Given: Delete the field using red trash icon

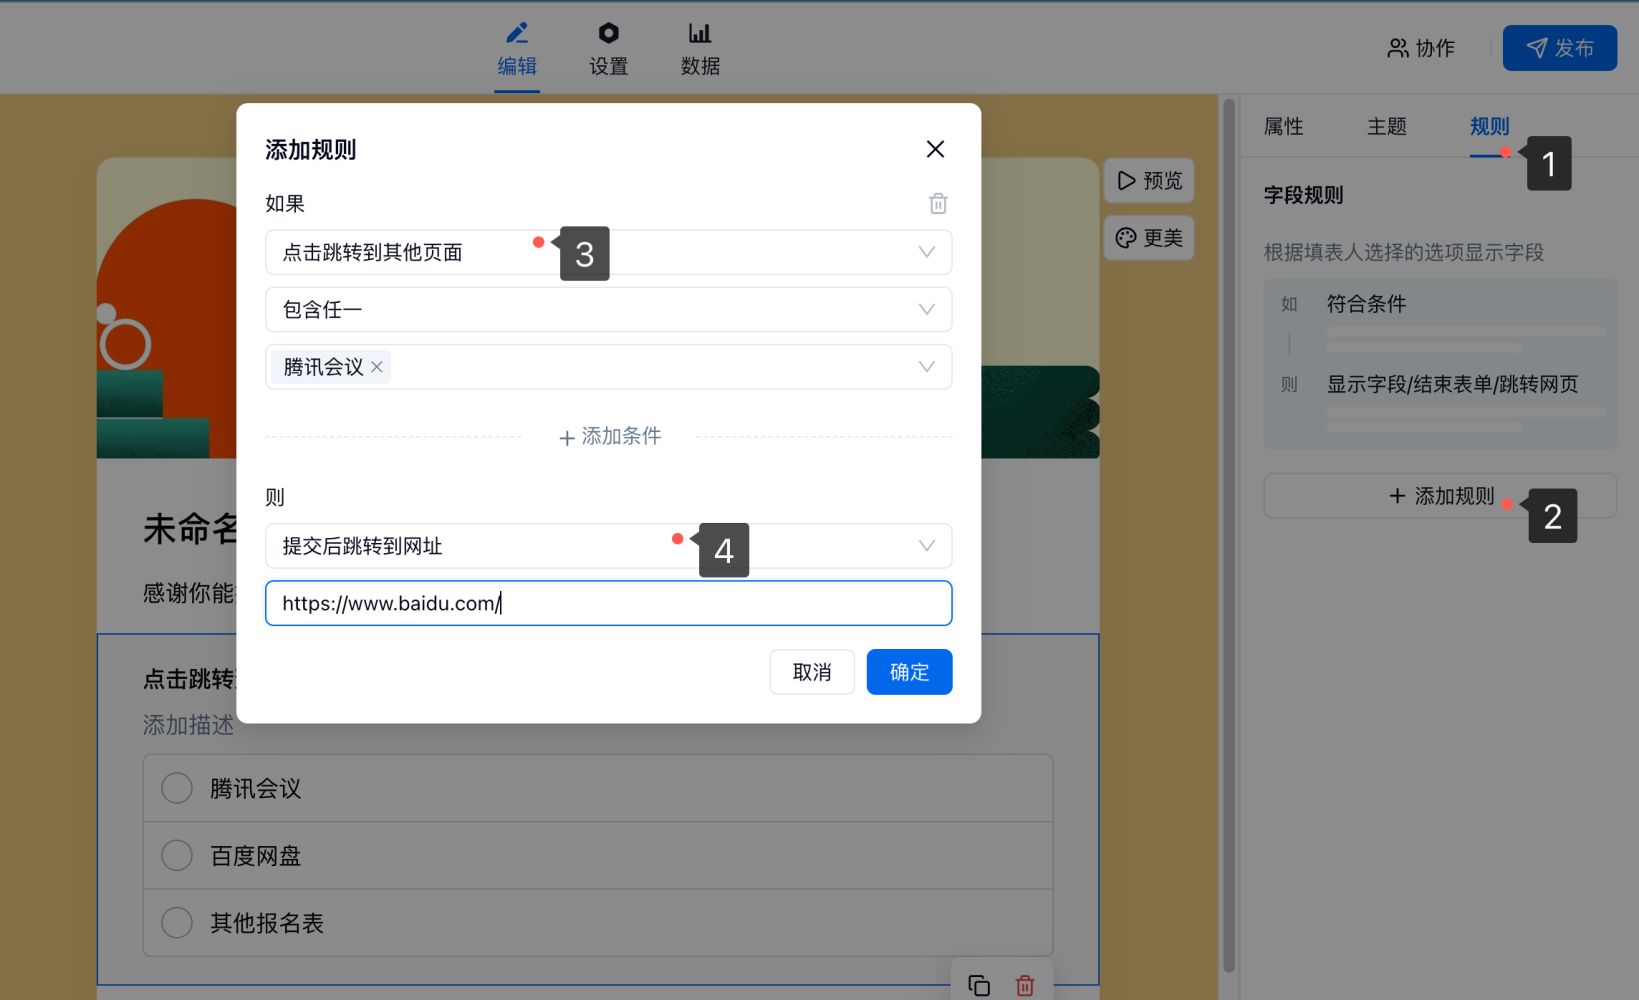Looking at the screenshot, I should click(x=1025, y=985).
